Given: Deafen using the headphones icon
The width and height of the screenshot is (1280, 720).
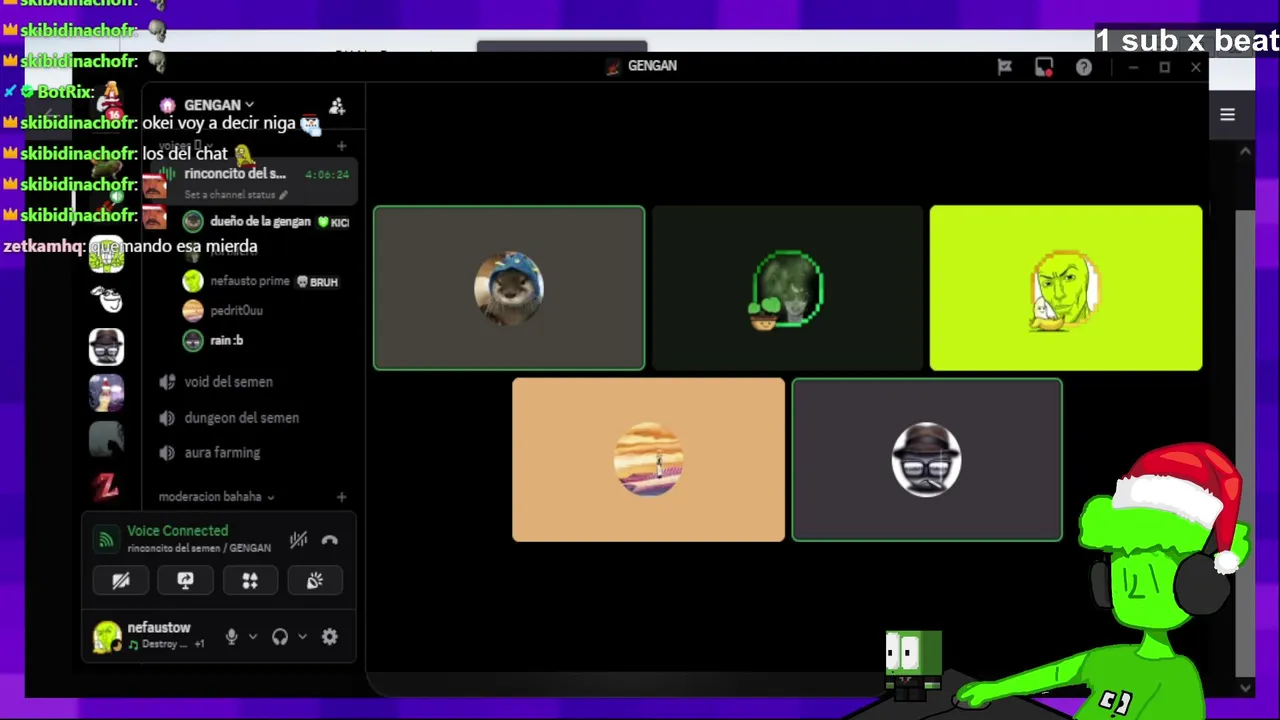Looking at the screenshot, I should click(x=280, y=637).
